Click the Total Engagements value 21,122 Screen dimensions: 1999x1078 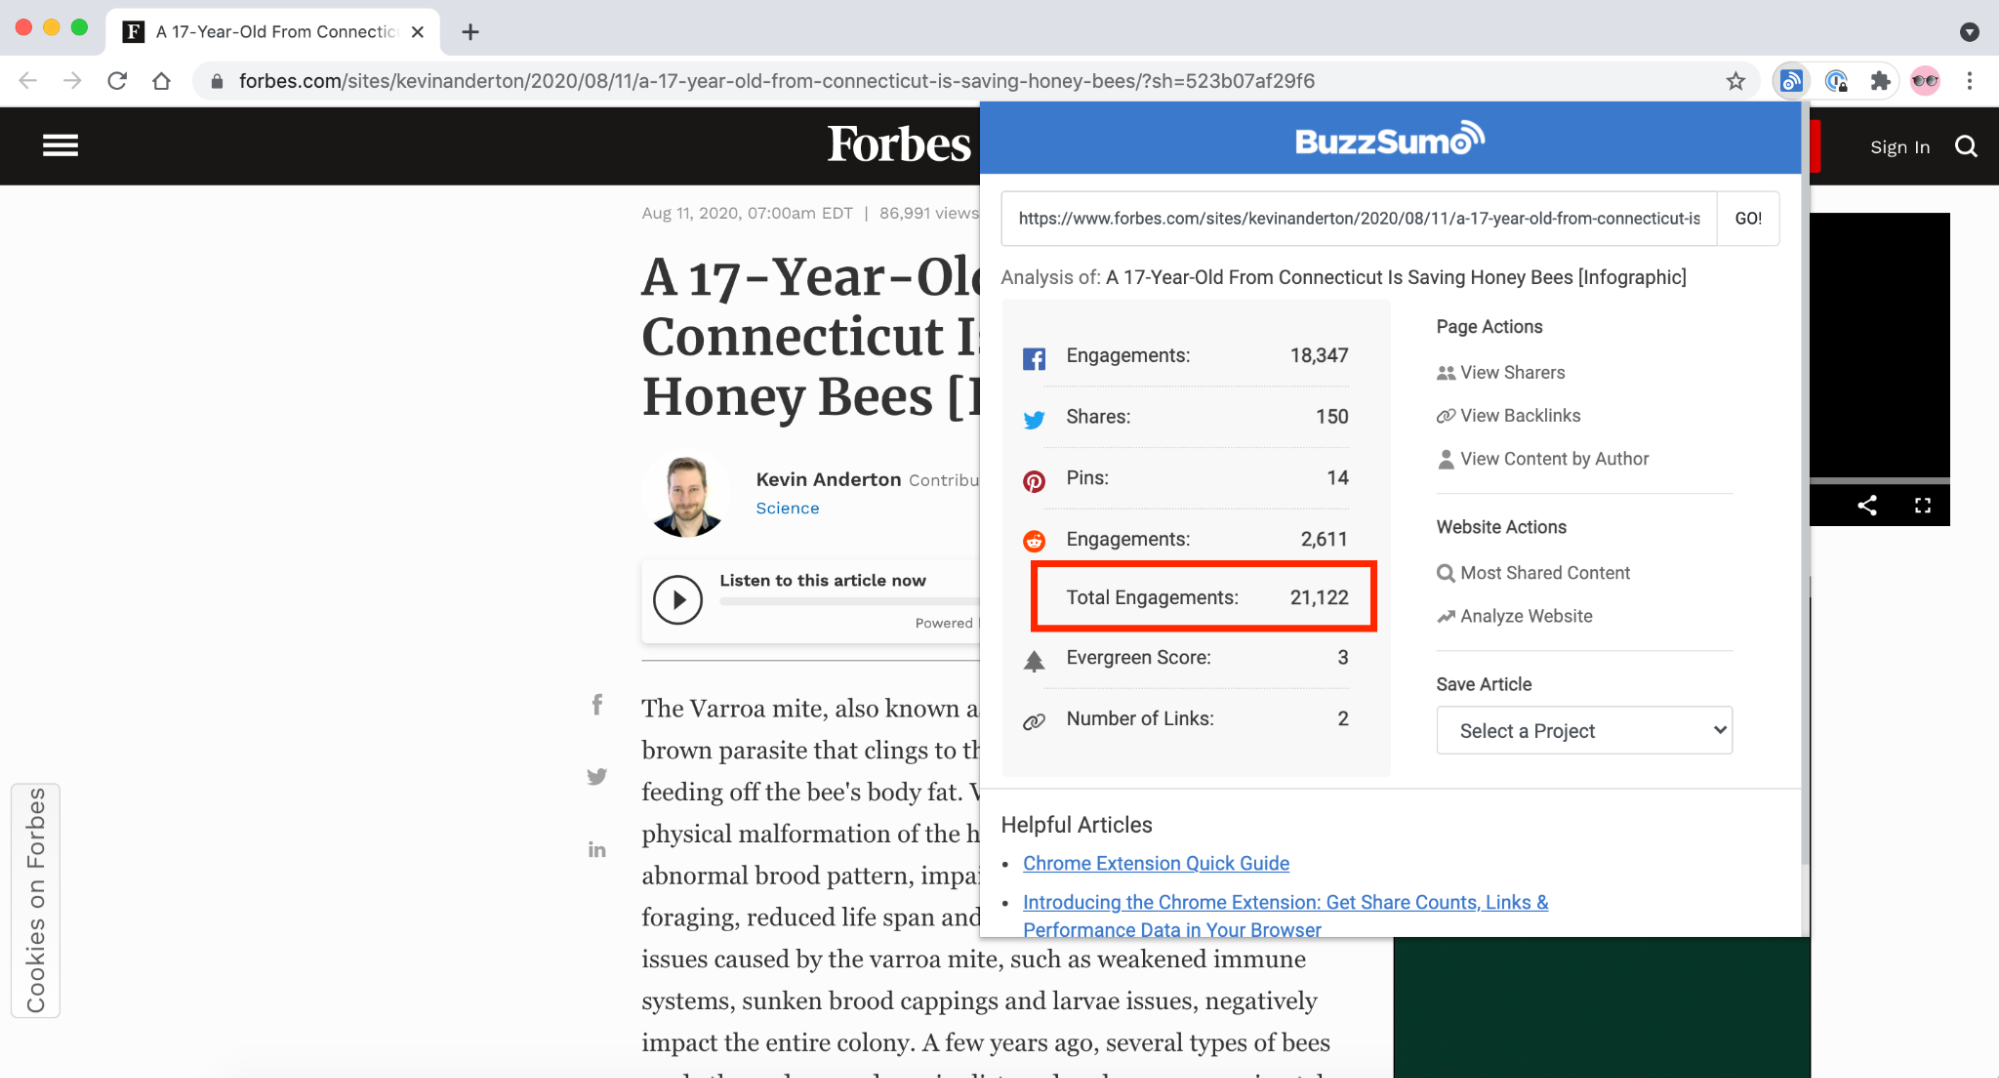1319,597
